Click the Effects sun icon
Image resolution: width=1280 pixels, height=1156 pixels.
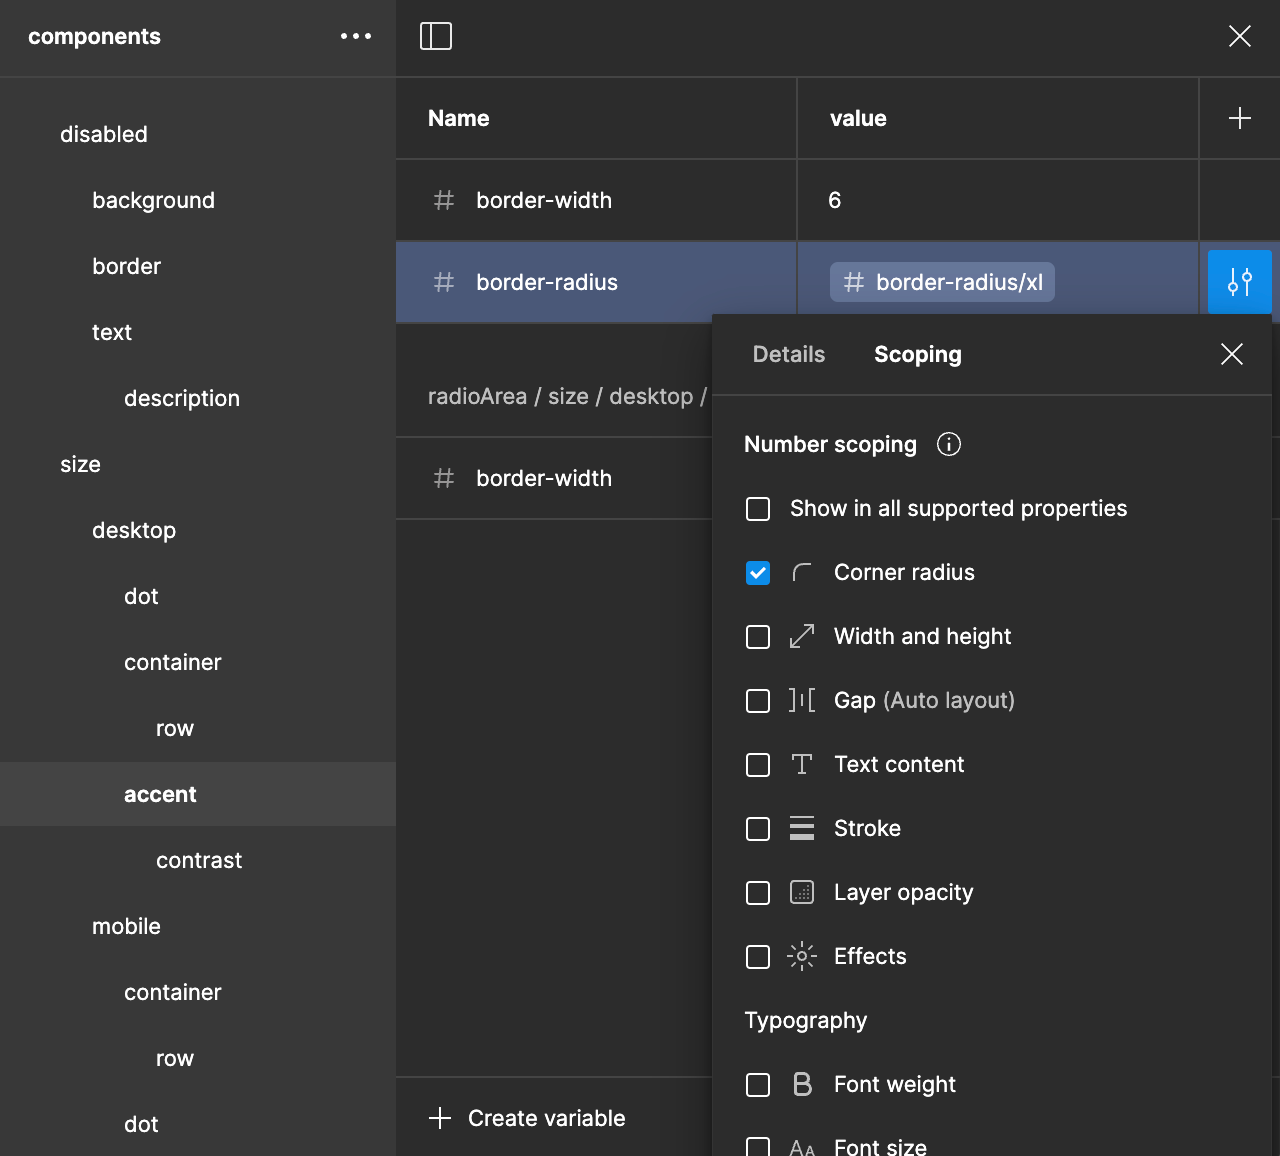tap(802, 956)
